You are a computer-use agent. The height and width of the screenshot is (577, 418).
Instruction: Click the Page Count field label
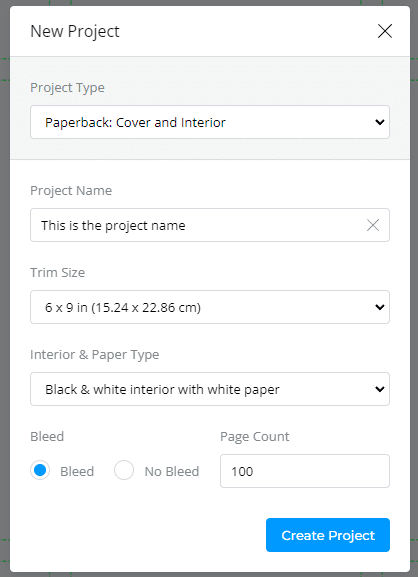coord(255,436)
